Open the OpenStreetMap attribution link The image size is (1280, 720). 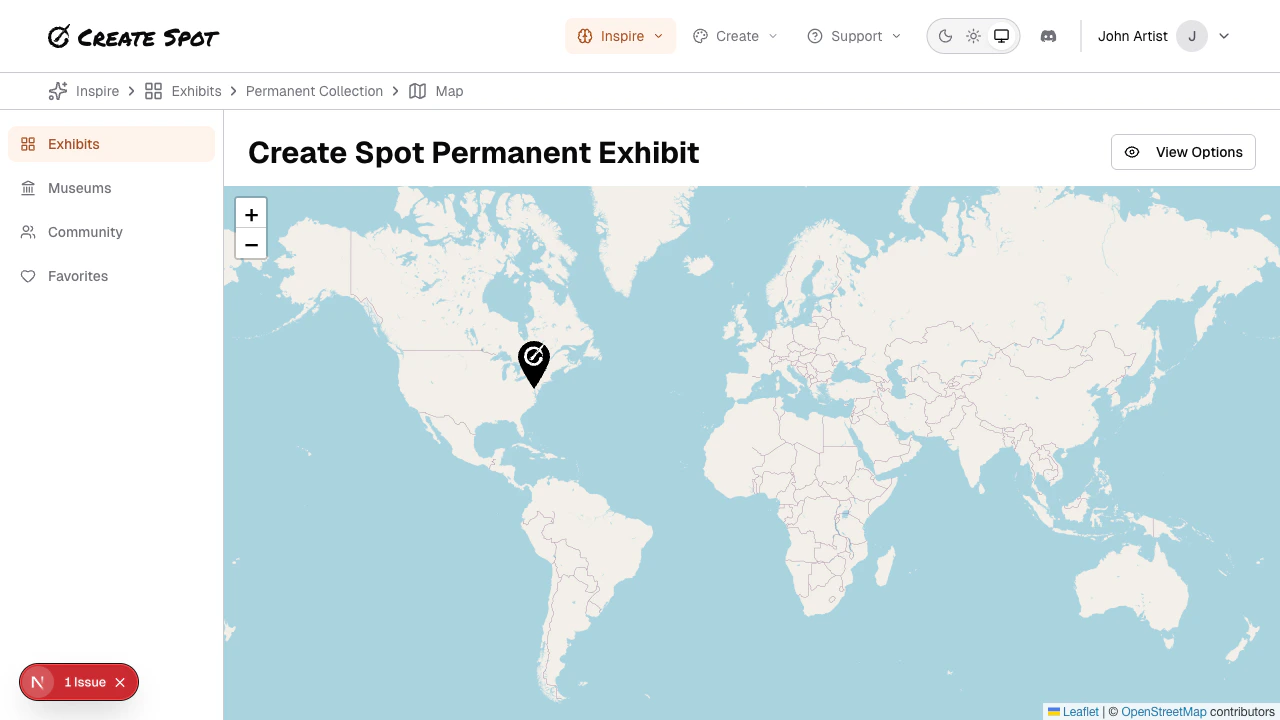pos(1164,711)
